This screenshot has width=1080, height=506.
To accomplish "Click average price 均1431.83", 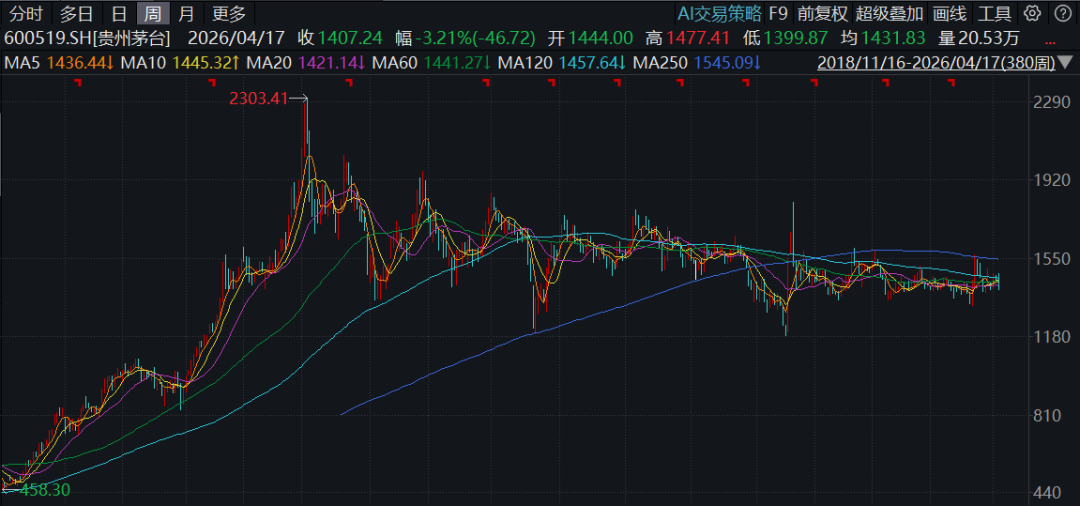I will [883, 38].
